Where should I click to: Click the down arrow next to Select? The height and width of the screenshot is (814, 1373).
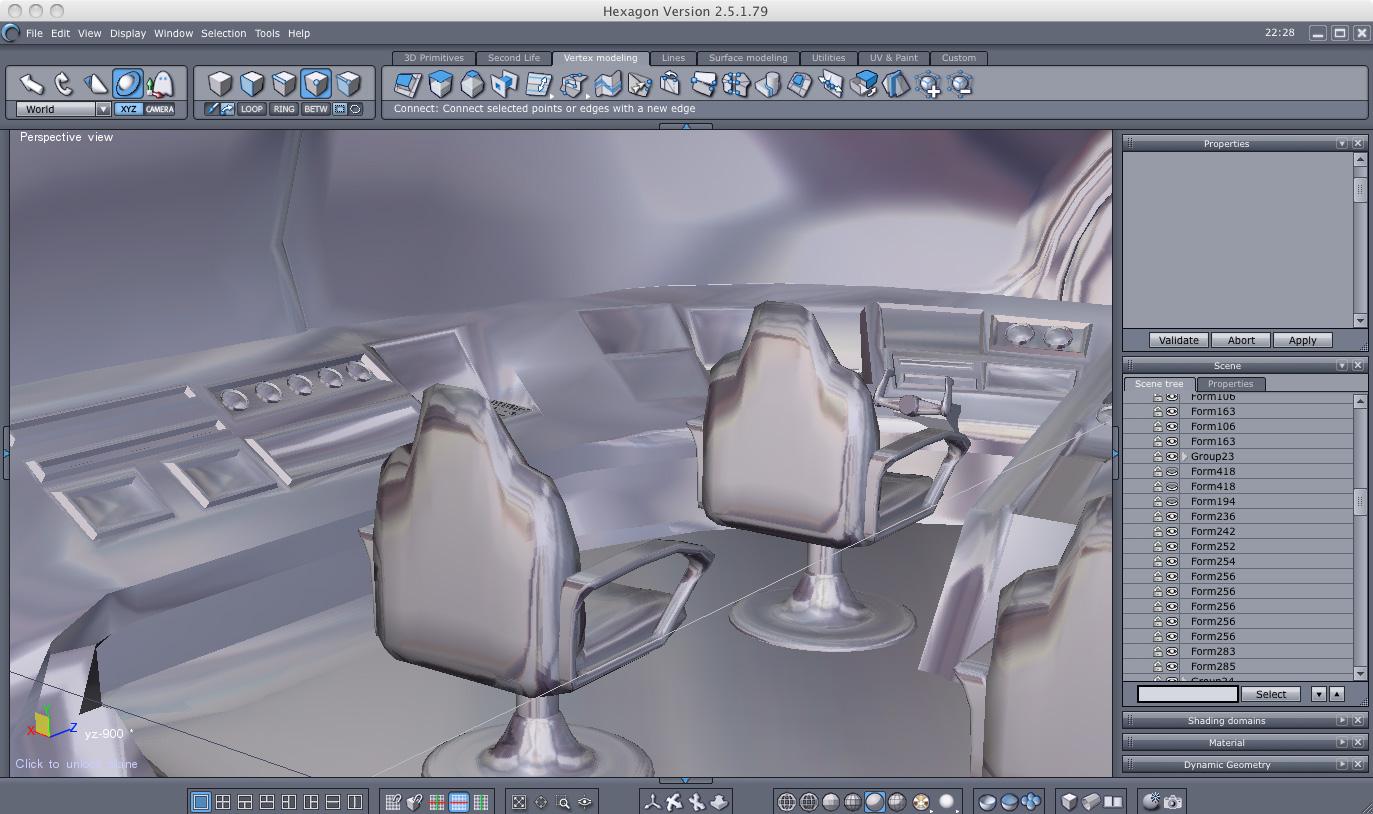tap(1319, 694)
